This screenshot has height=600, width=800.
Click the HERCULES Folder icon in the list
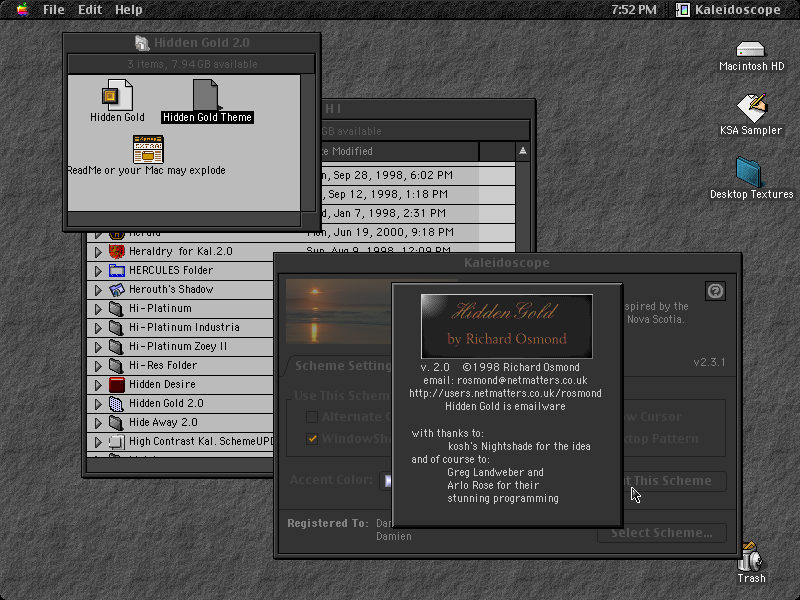point(117,270)
